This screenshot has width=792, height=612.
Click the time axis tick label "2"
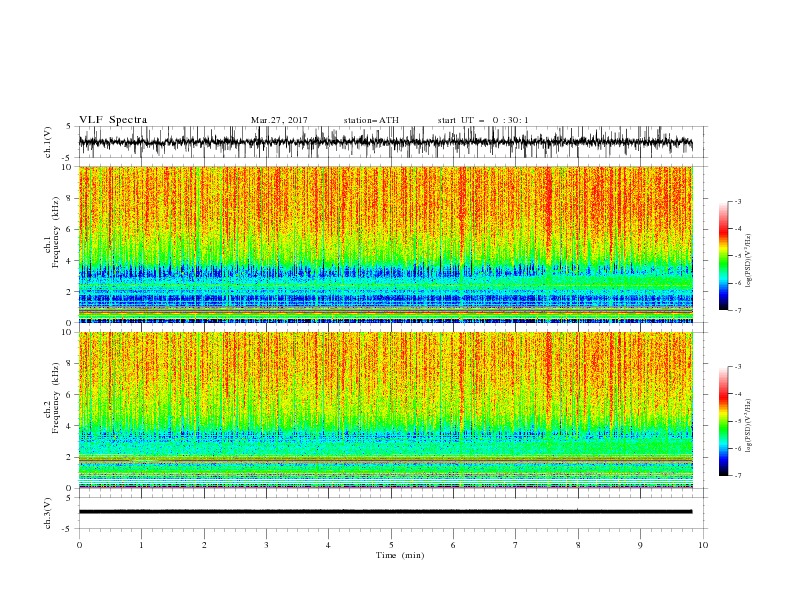pyautogui.click(x=204, y=545)
